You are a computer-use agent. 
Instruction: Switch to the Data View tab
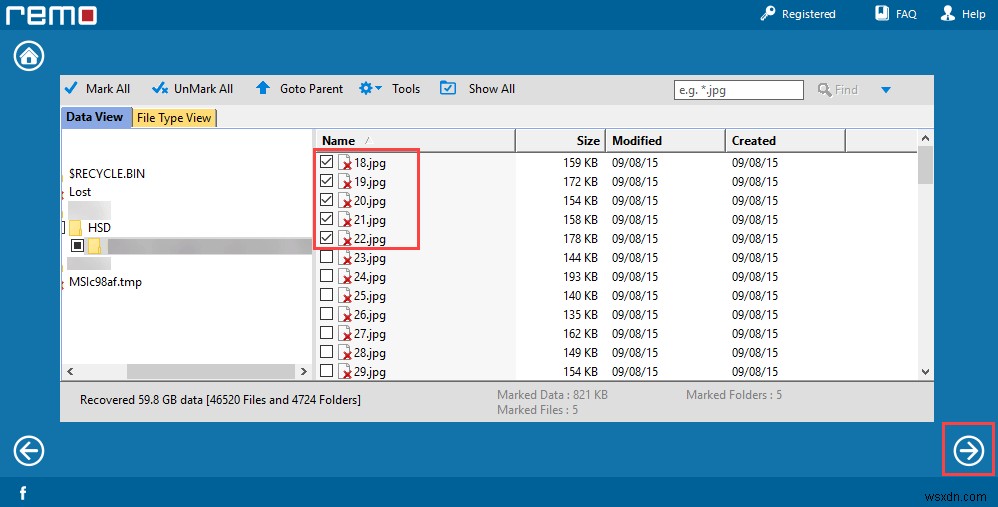pyautogui.click(x=95, y=117)
